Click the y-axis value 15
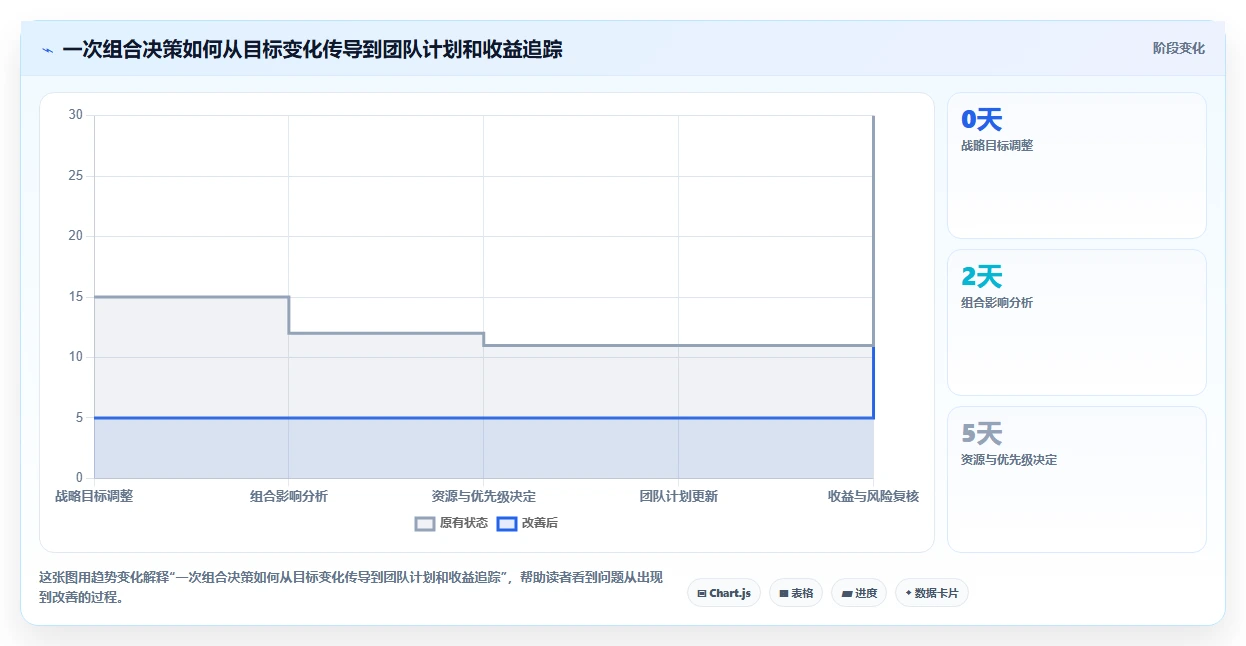Viewport: 1246px width, 646px height. tap(76, 297)
